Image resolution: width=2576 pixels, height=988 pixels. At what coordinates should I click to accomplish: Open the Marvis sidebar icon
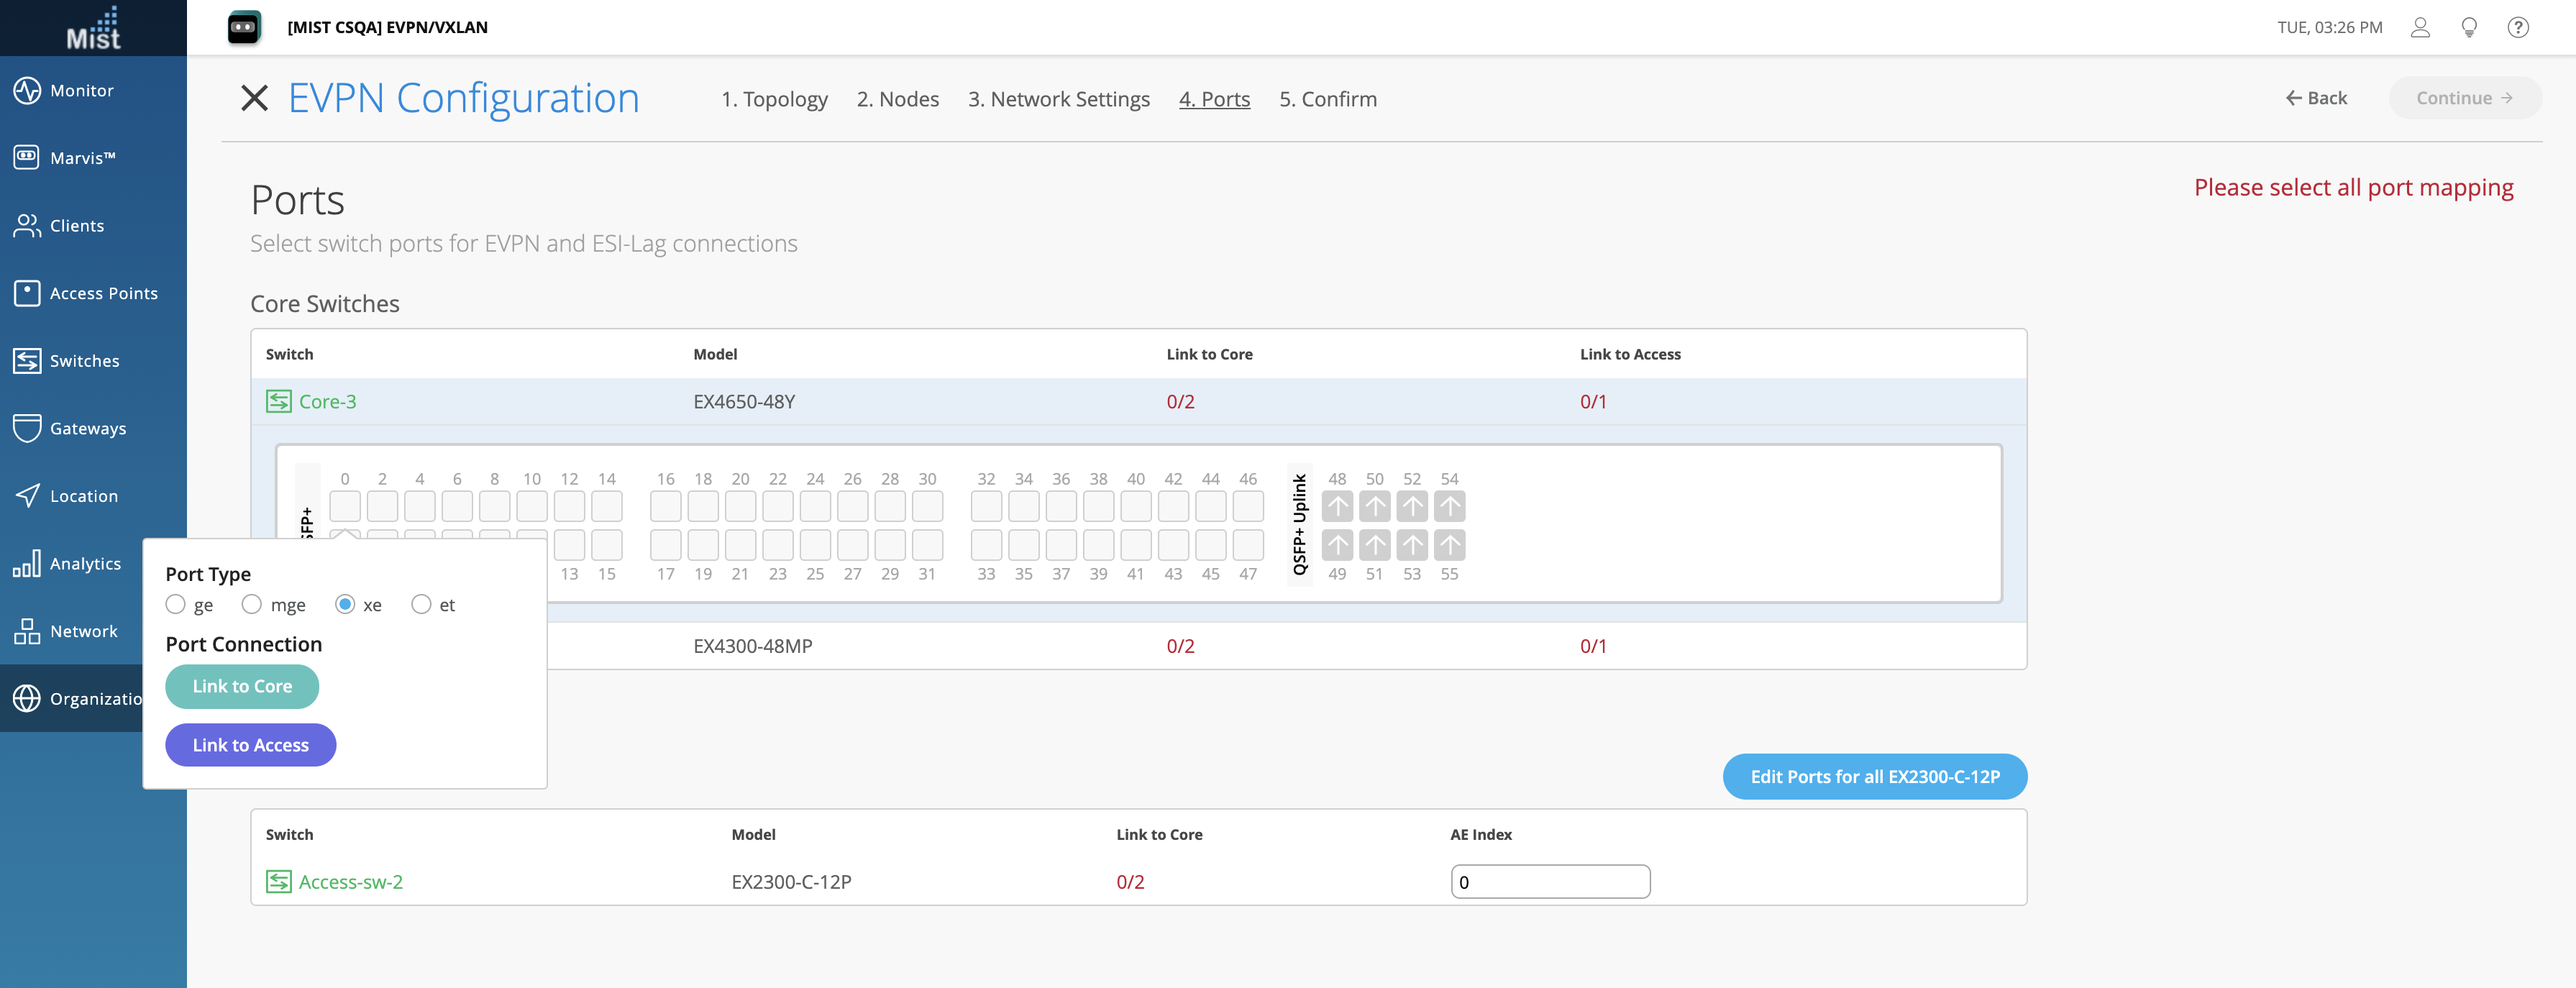click(27, 157)
